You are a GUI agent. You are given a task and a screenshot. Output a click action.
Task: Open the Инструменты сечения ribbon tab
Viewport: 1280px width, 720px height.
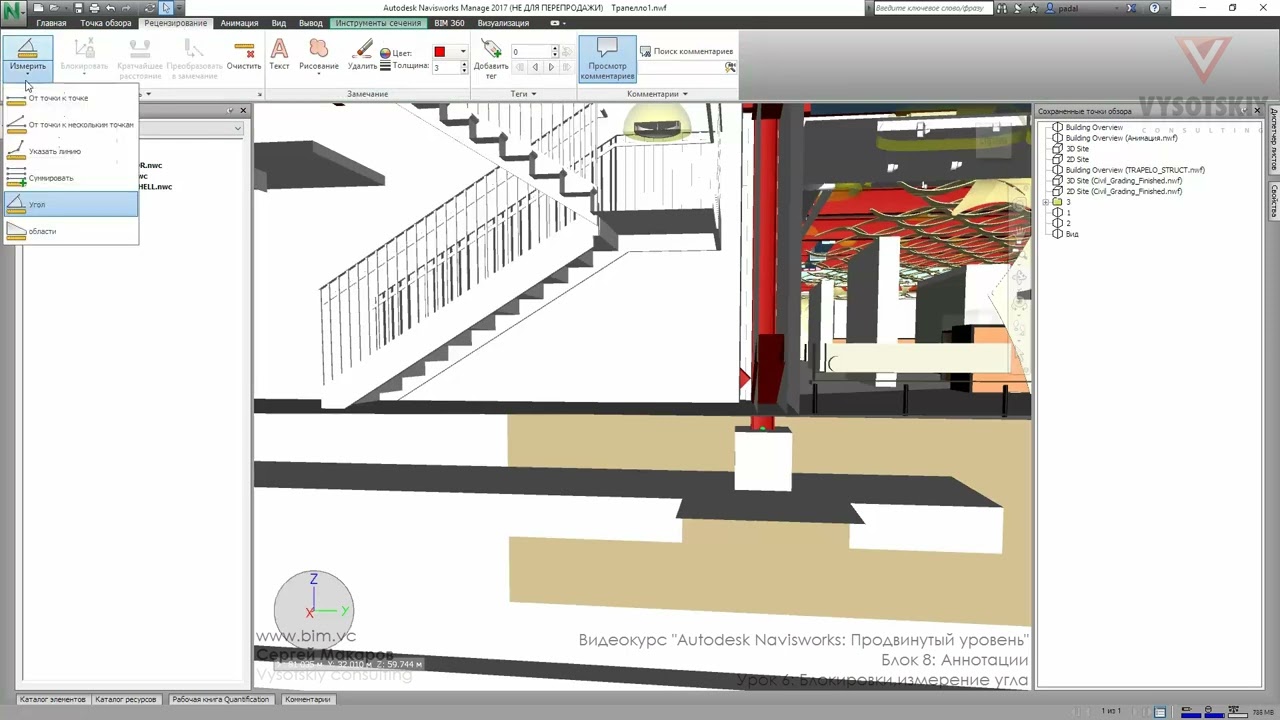click(x=378, y=23)
